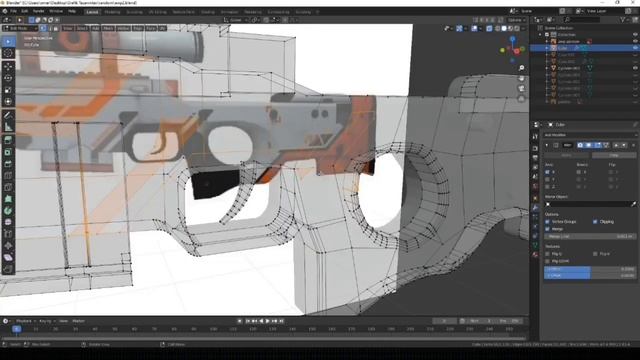The image size is (640, 360).
Task: Open the Render menu
Action: tap(38, 11)
